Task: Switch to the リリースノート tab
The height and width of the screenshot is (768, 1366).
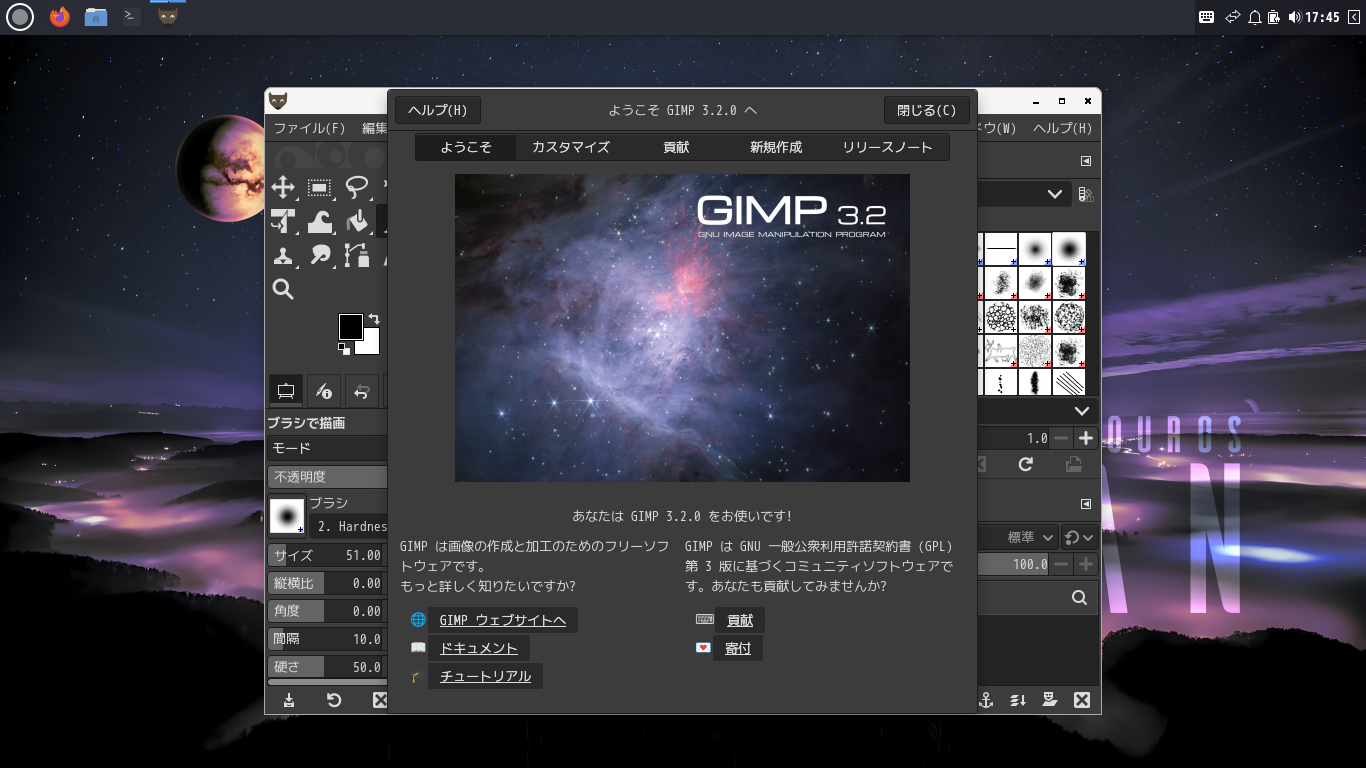Action: pyautogui.click(x=887, y=147)
